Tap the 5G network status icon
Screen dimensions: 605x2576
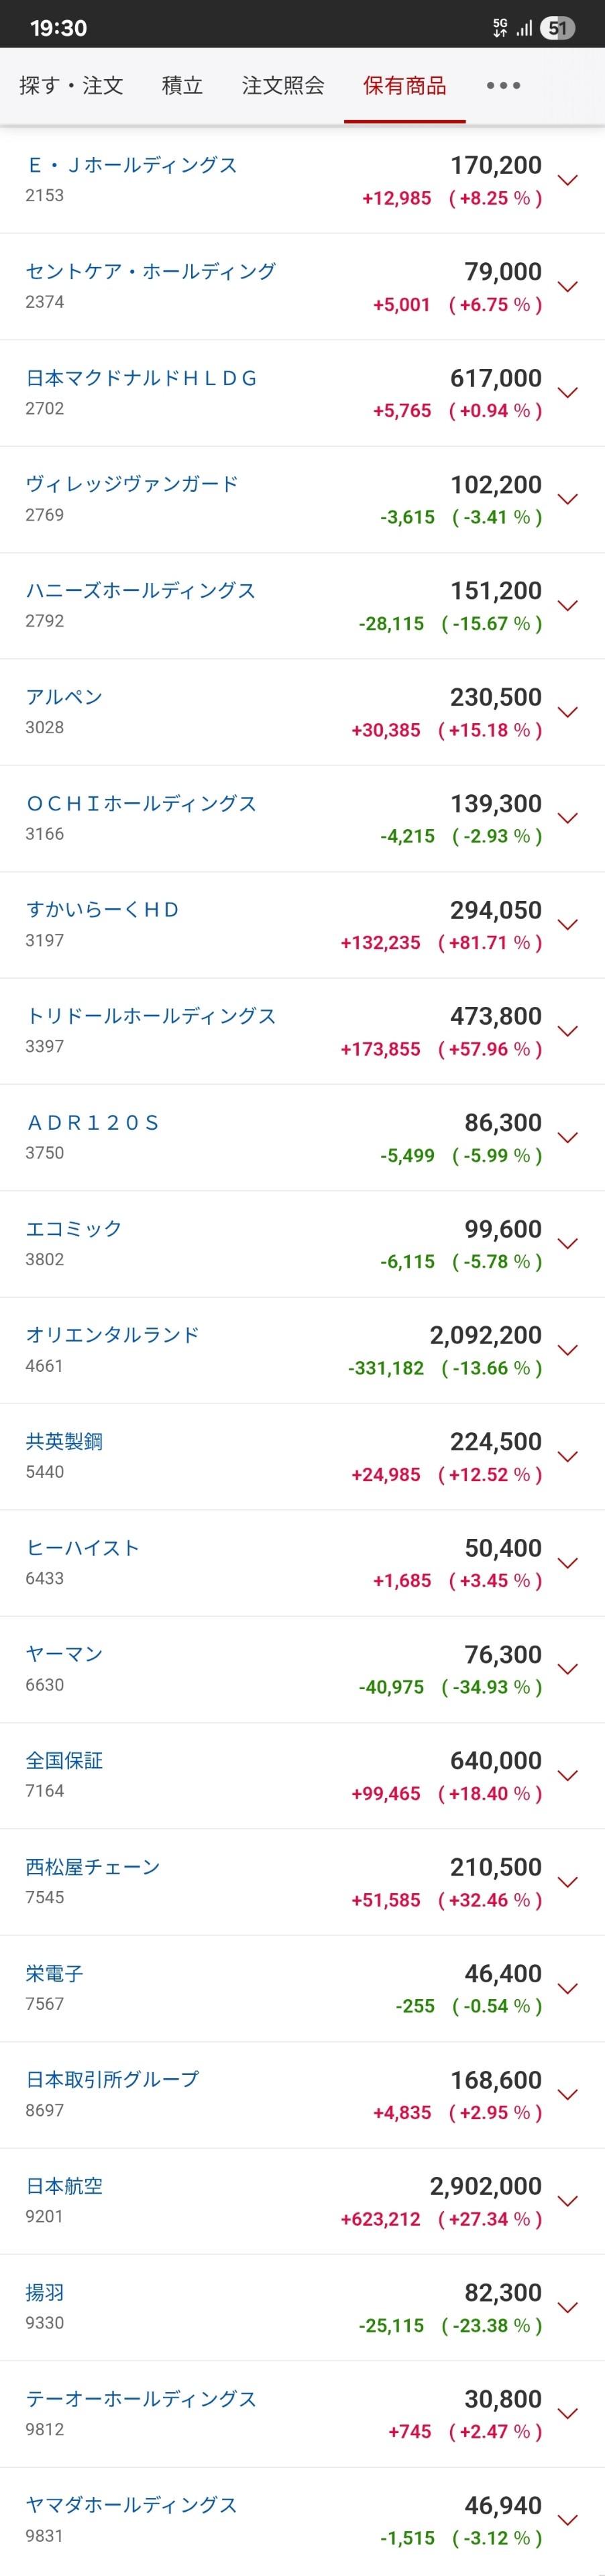click(x=500, y=28)
